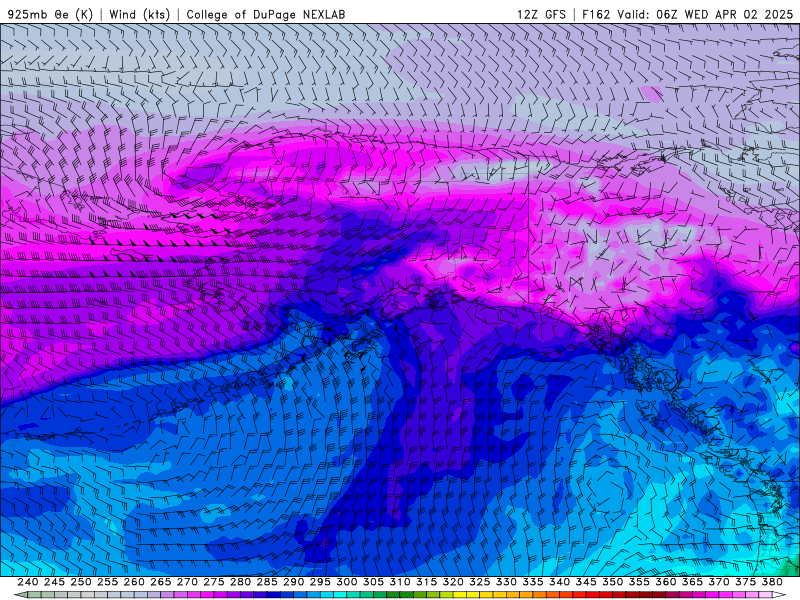The height and width of the screenshot is (600, 800).
Task: Click the 280 value on color scale
Action: coord(240,582)
